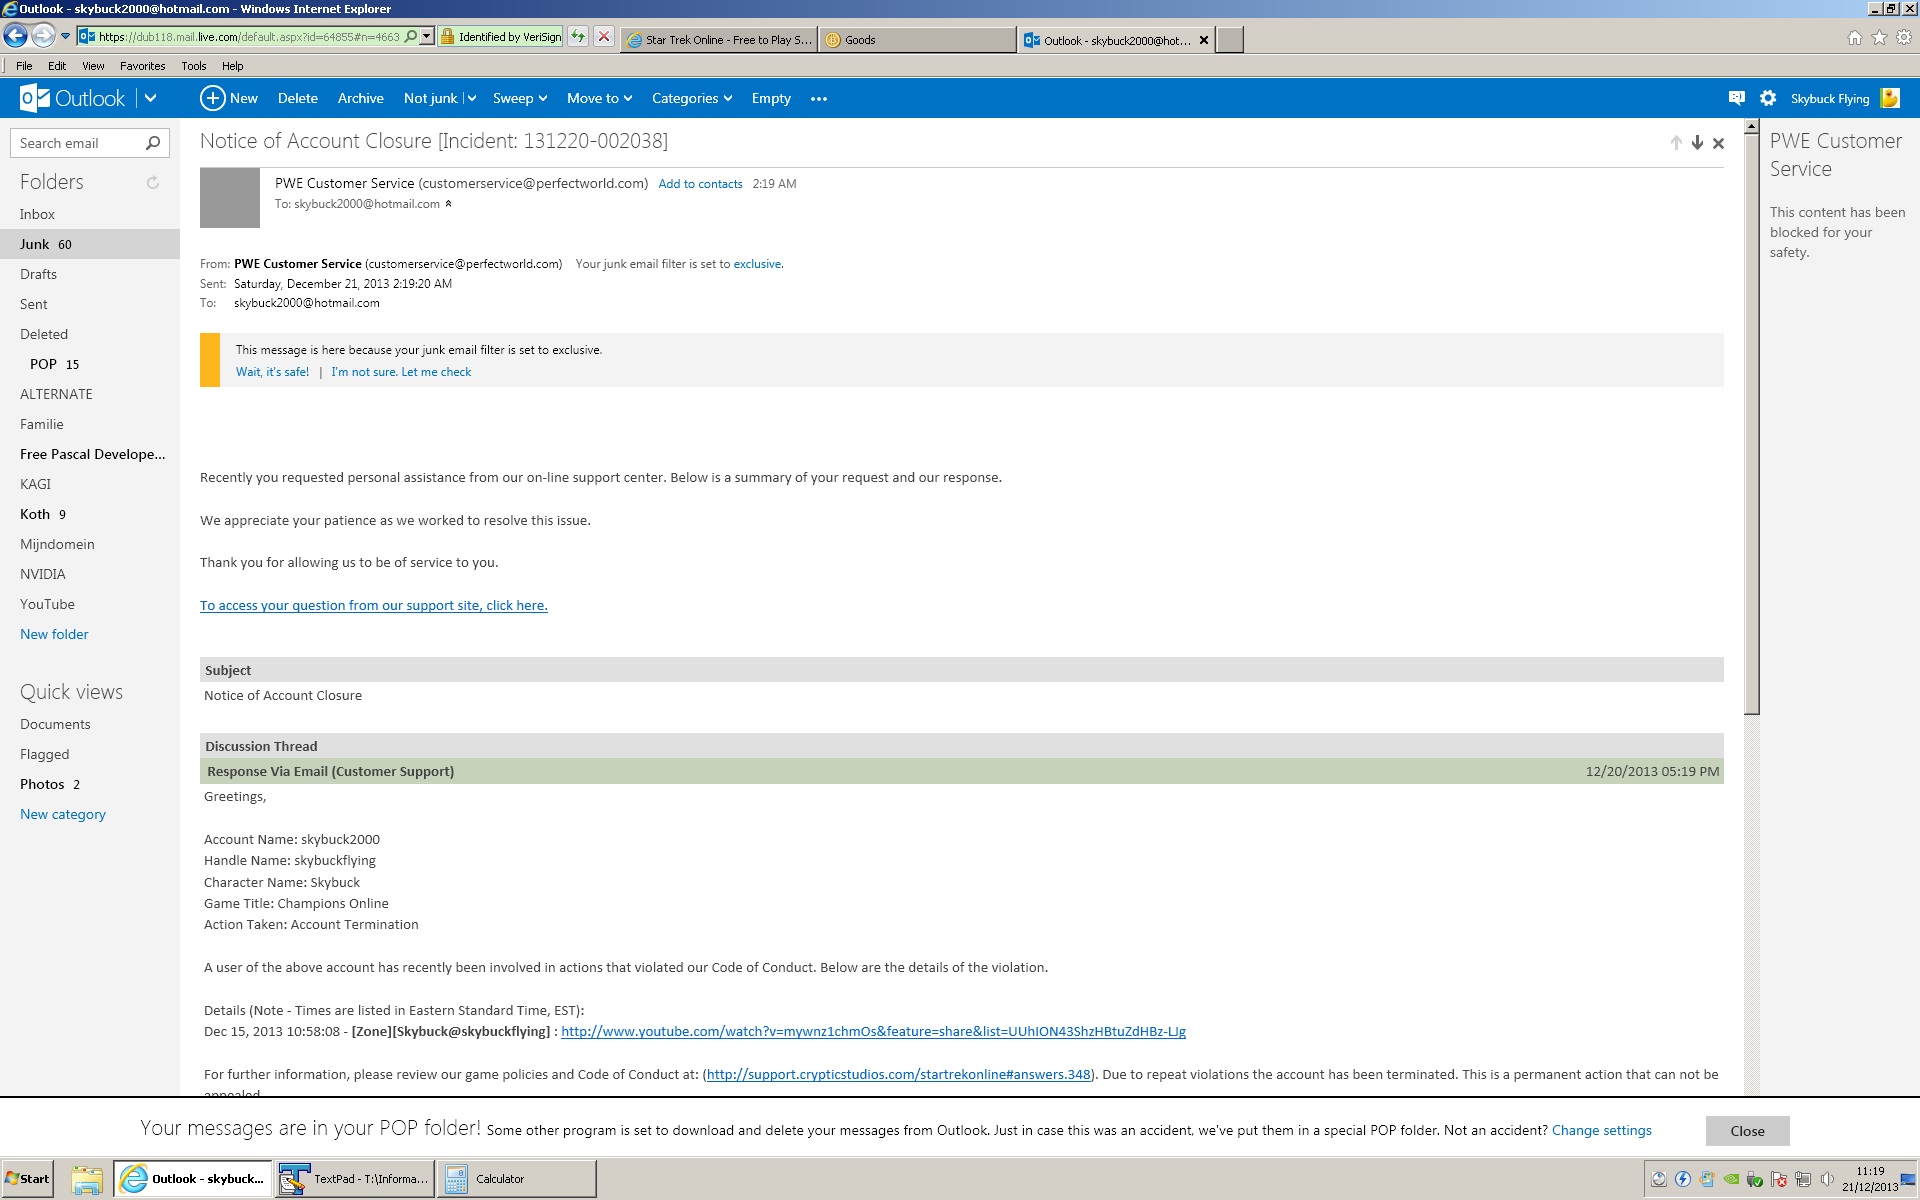Click the New message plus icon

212,98
